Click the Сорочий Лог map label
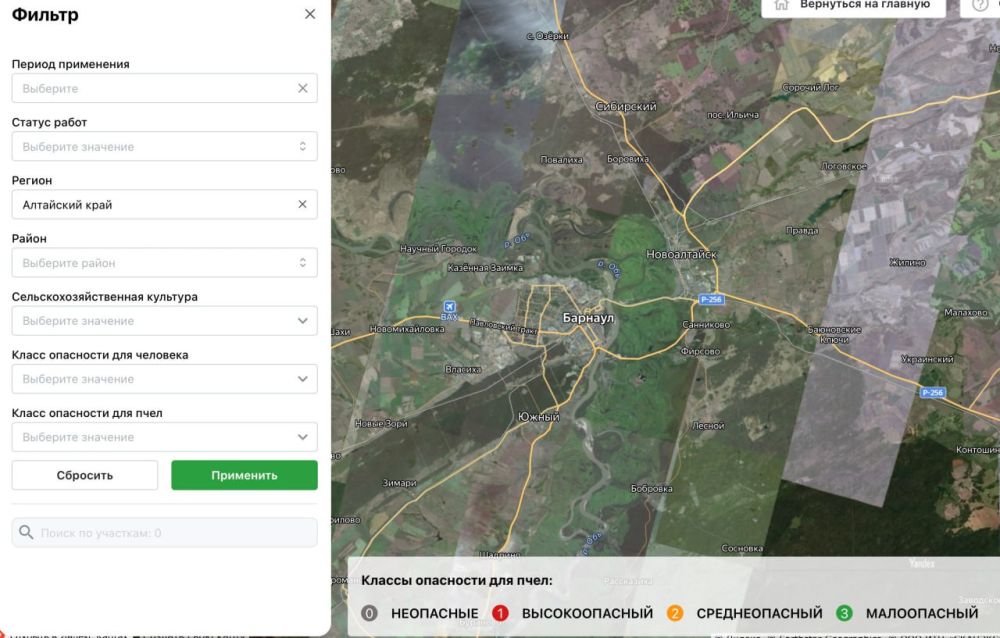 810,87
